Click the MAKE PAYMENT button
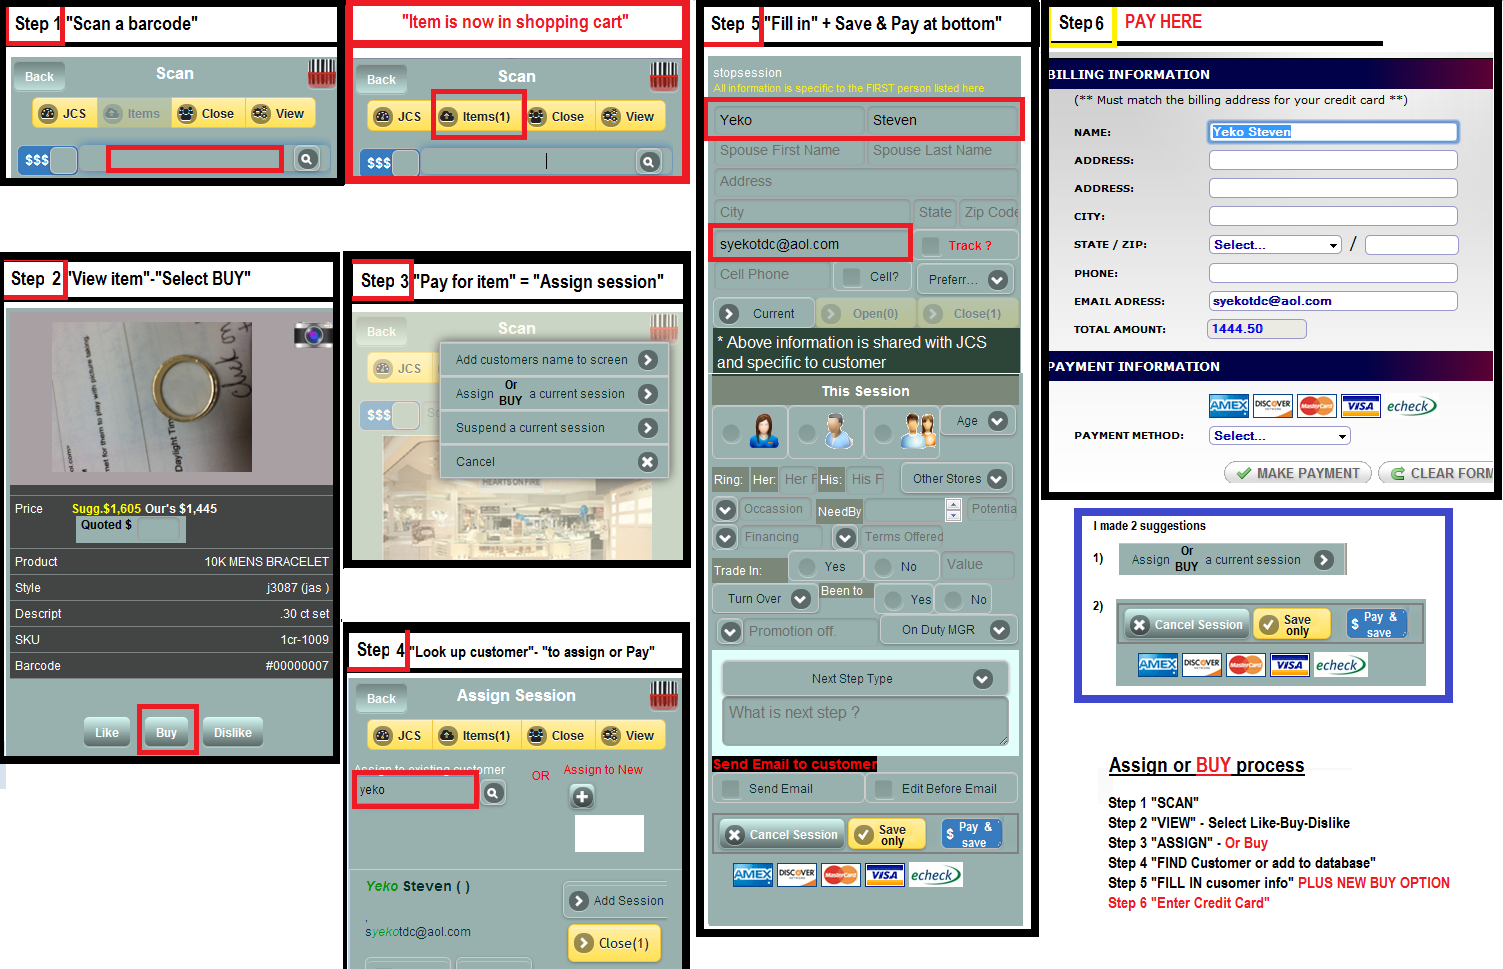The image size is (1503, 969). pos(1298,473)
